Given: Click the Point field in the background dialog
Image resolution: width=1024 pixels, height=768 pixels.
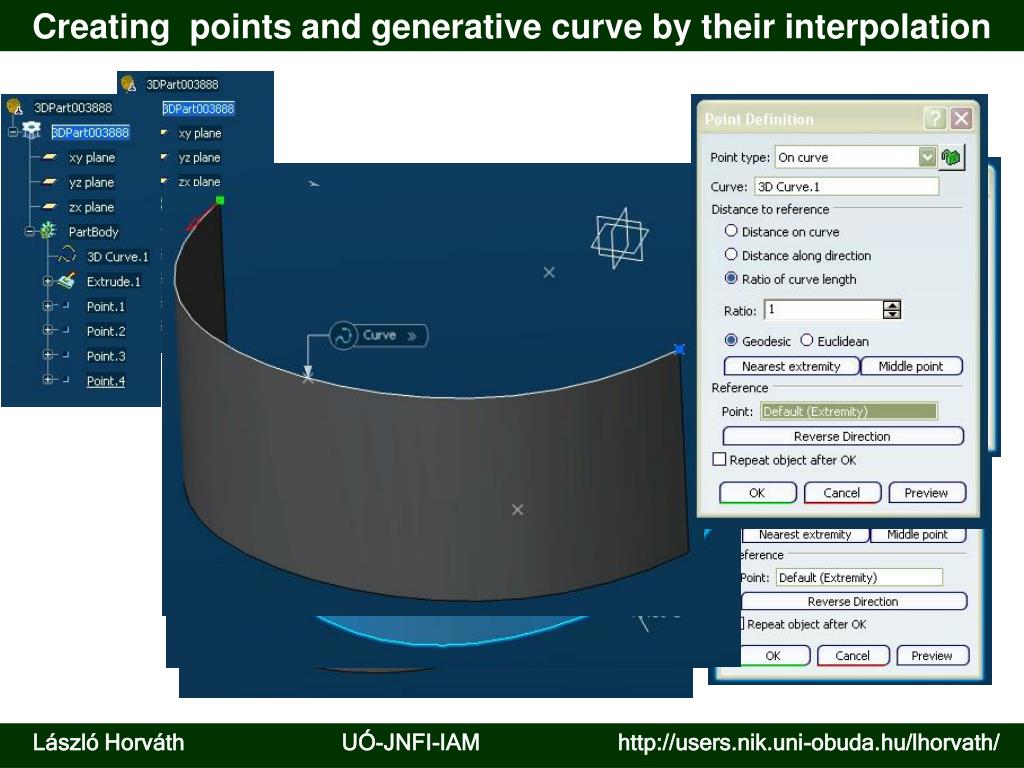Looking at the screenshot, I should [859, 577].
